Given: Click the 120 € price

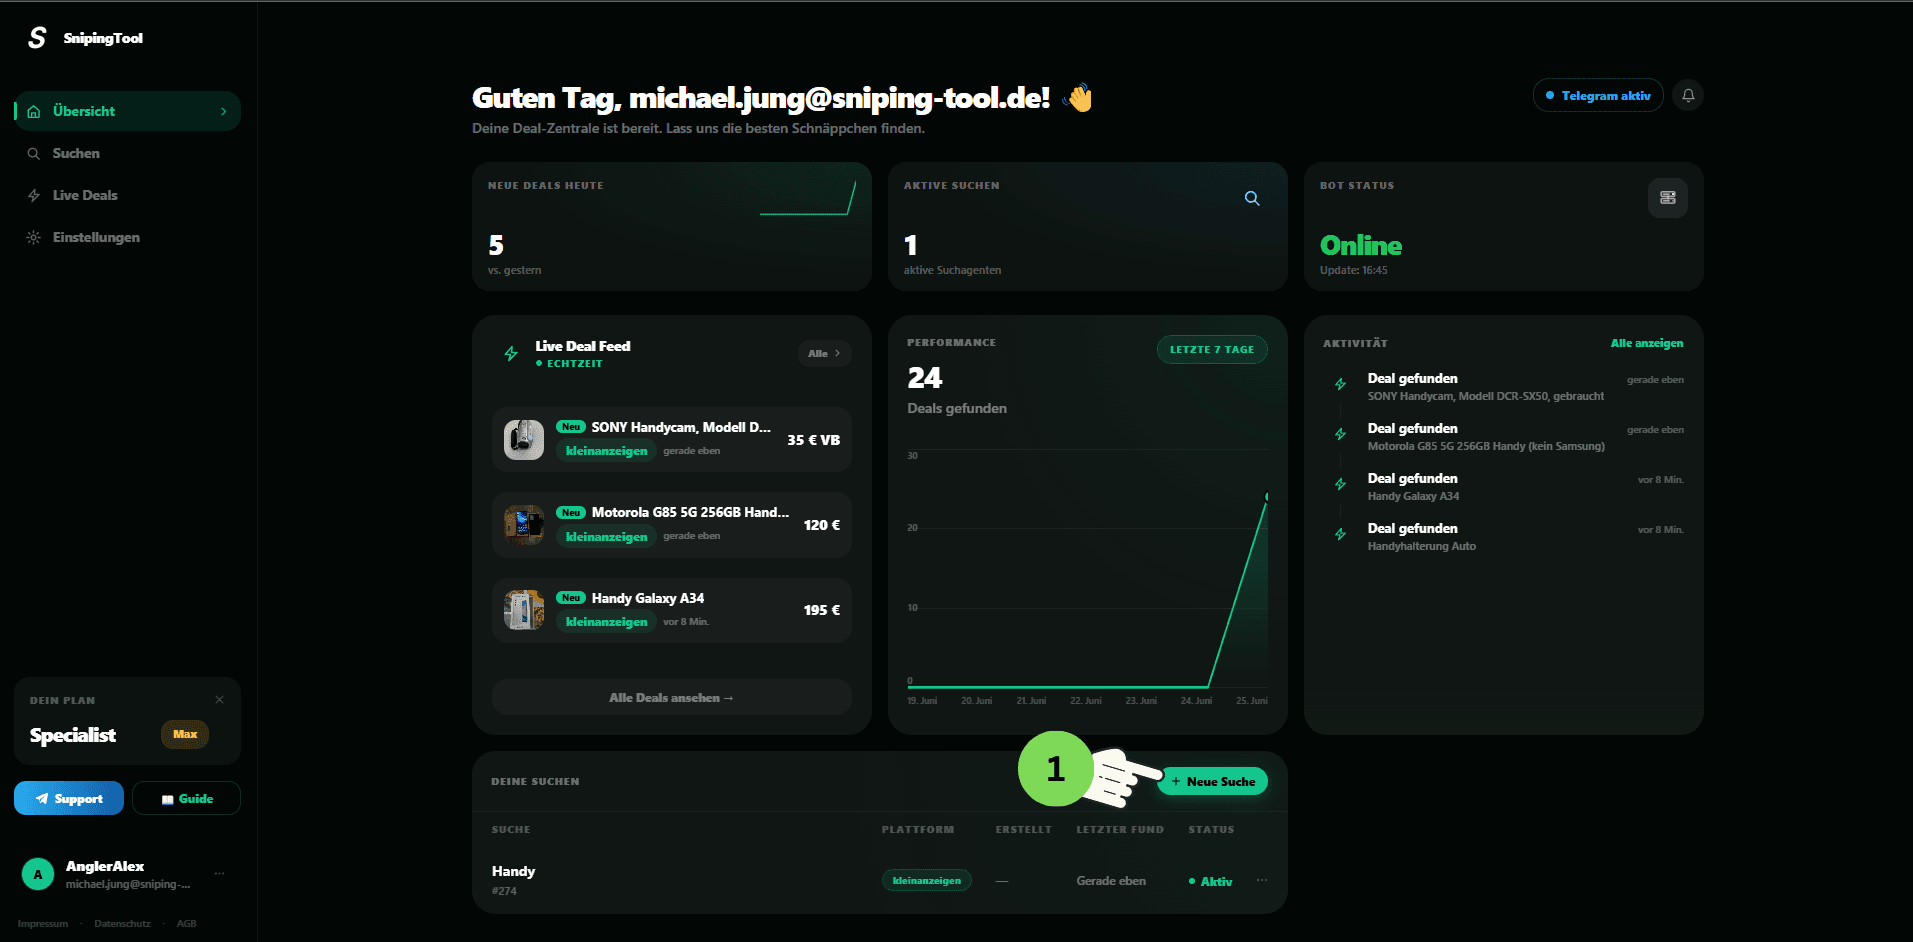Looking at the screenshot, I should 822,525.
